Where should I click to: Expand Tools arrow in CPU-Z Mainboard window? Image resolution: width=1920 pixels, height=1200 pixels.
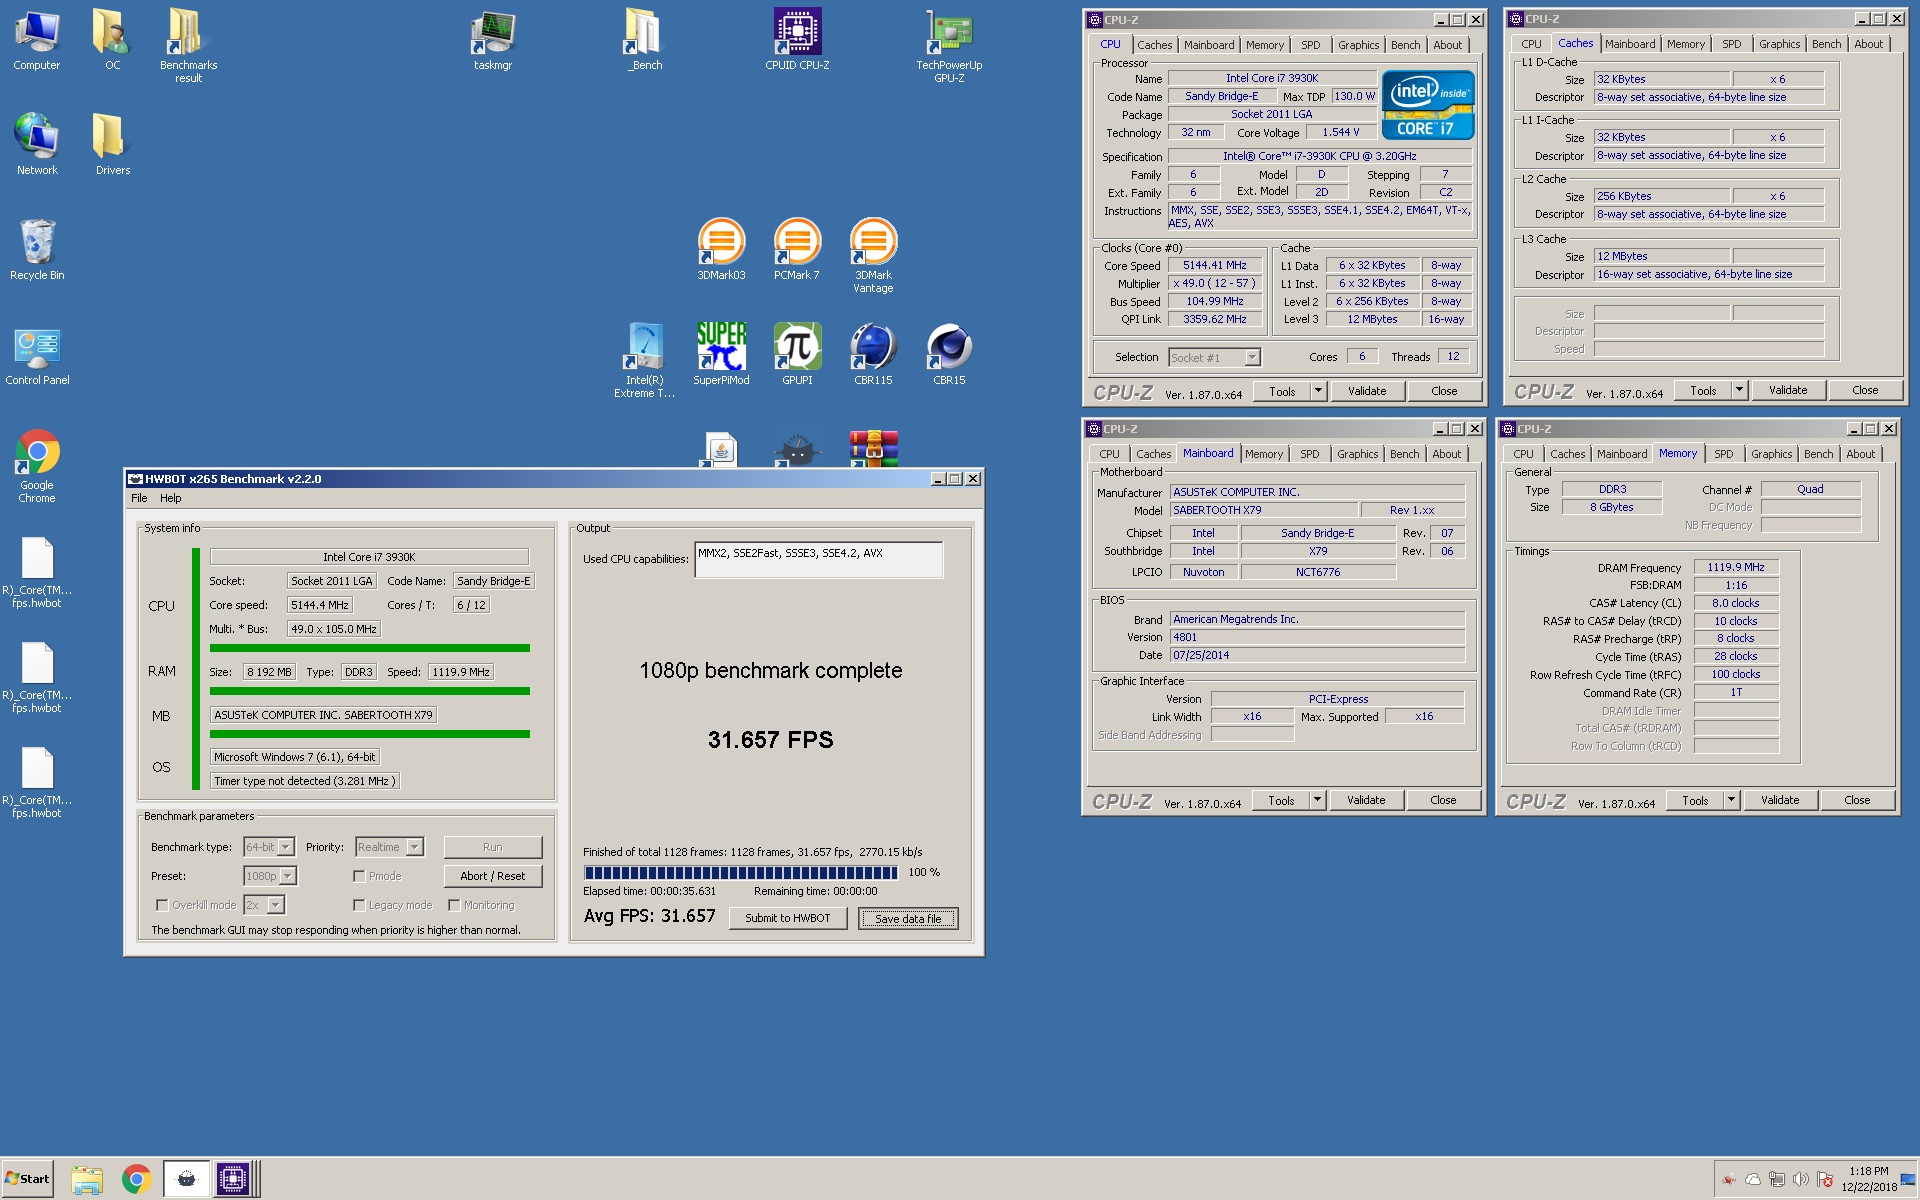[x=1317, y=800]
